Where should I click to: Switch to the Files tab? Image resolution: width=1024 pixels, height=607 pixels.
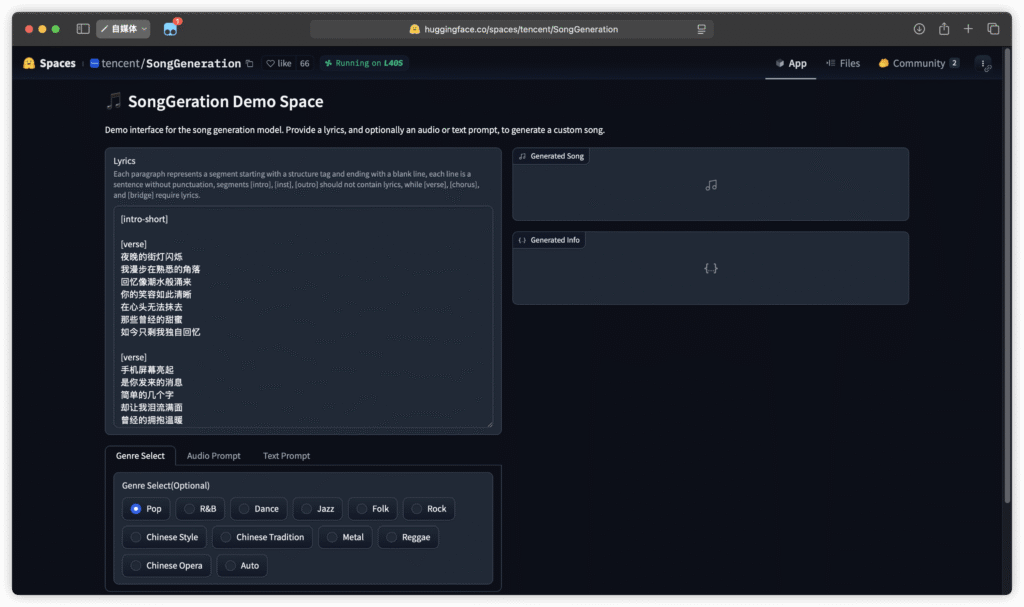point(842,63)
